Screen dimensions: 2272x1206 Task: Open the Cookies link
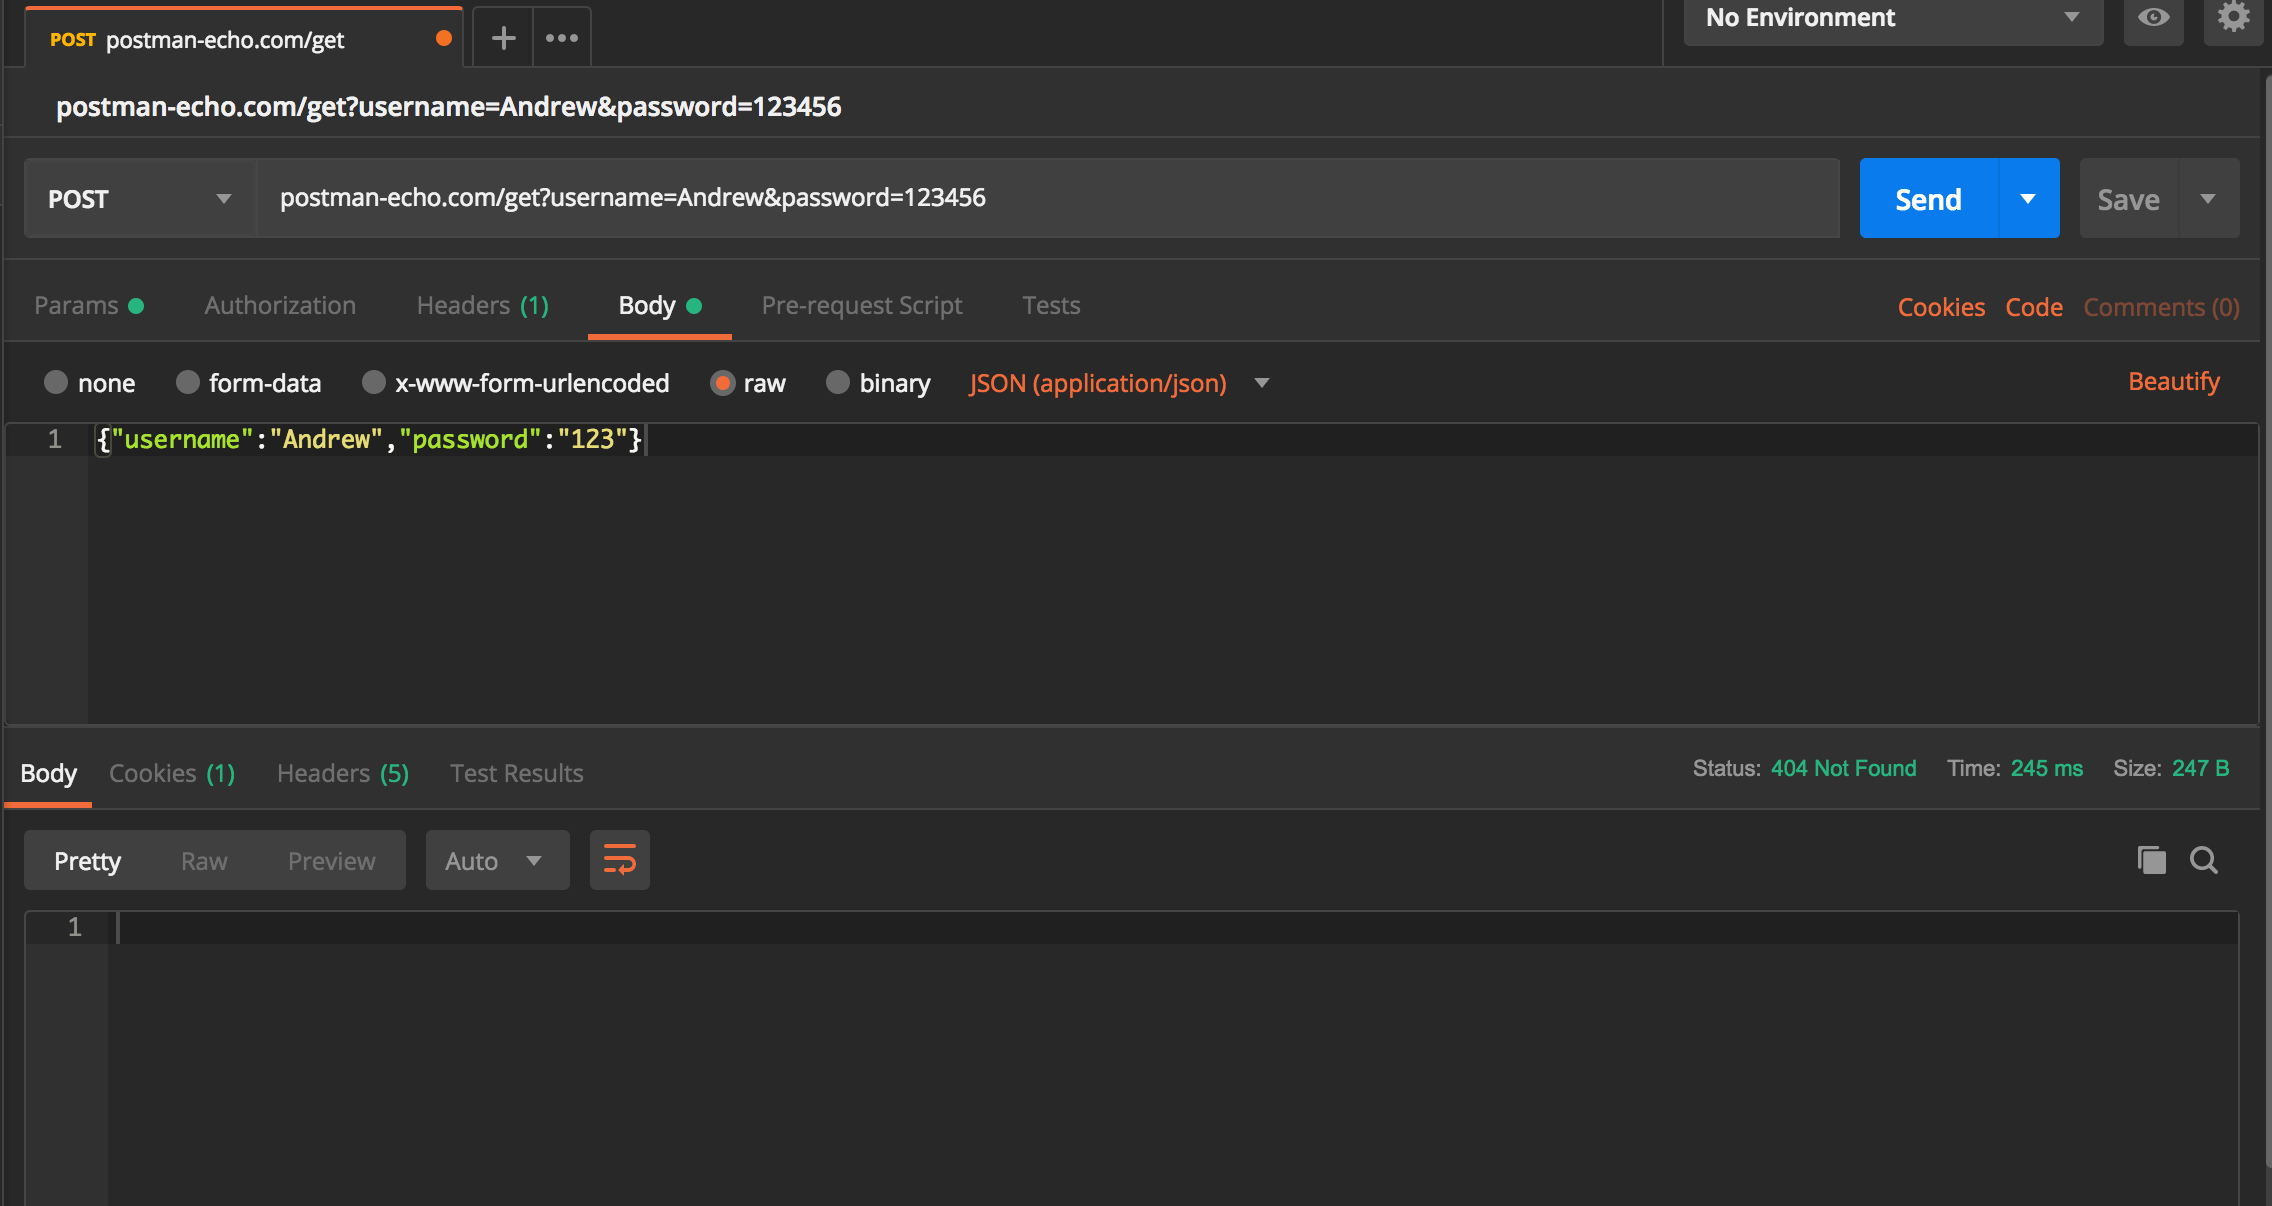(x=1941, y=307)
